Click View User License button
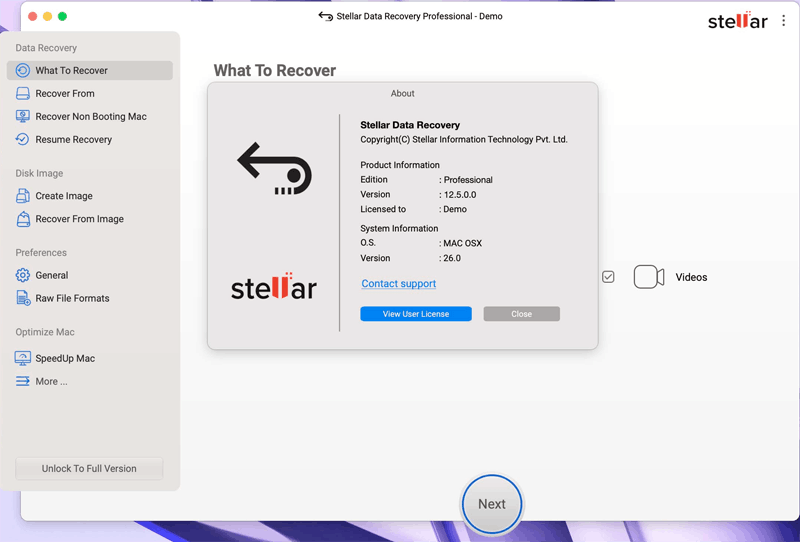The height and width of the screenshot is (542, 800). coord(416,314)
